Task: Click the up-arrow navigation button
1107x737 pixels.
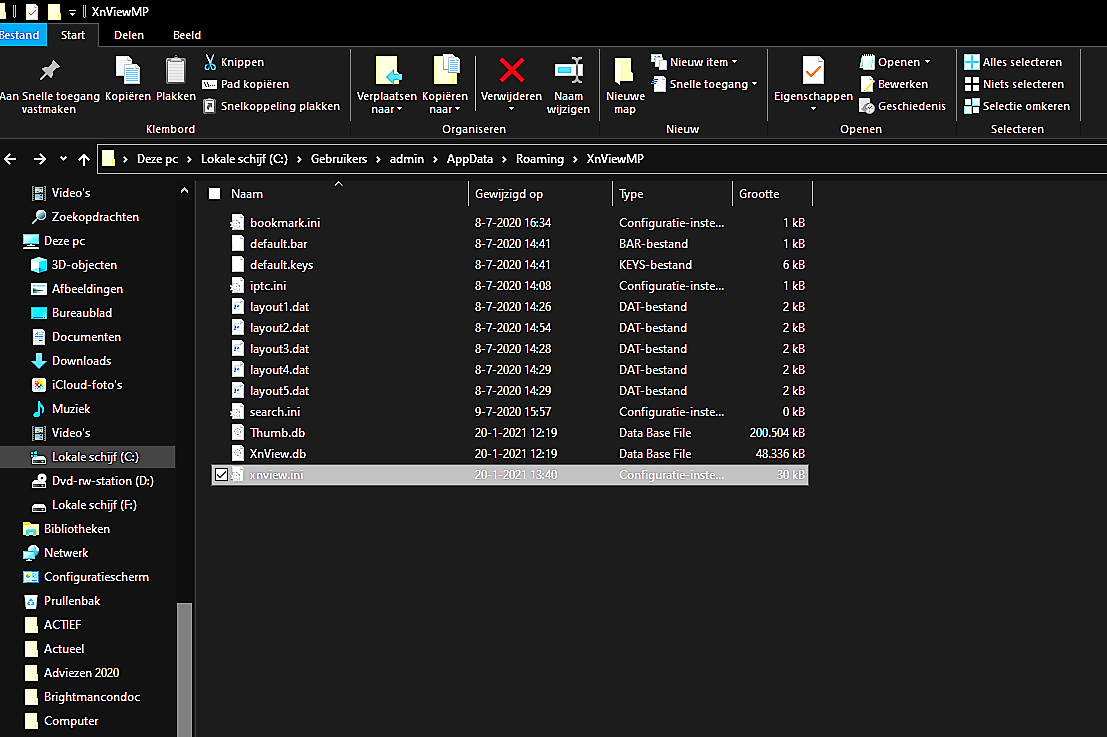Action: (84, 159)
